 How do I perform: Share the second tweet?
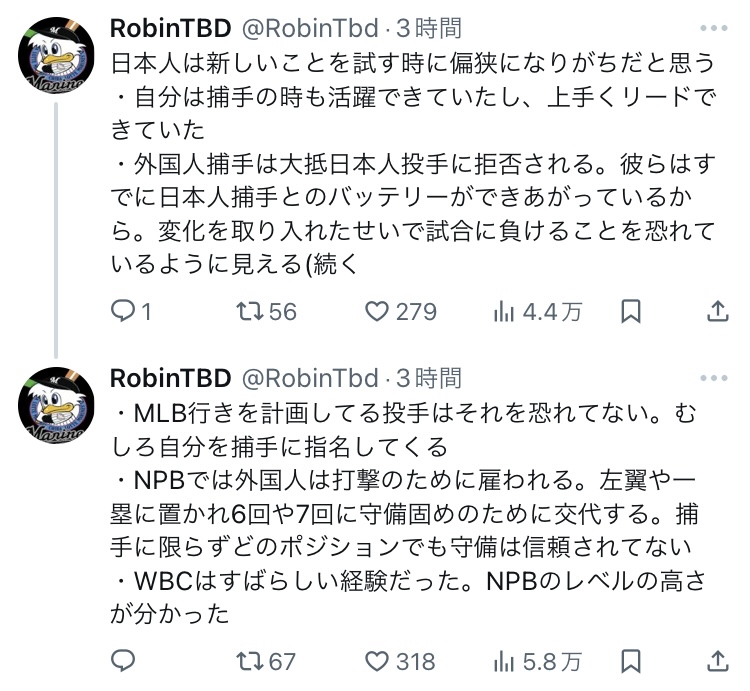(x=717, y=661)
